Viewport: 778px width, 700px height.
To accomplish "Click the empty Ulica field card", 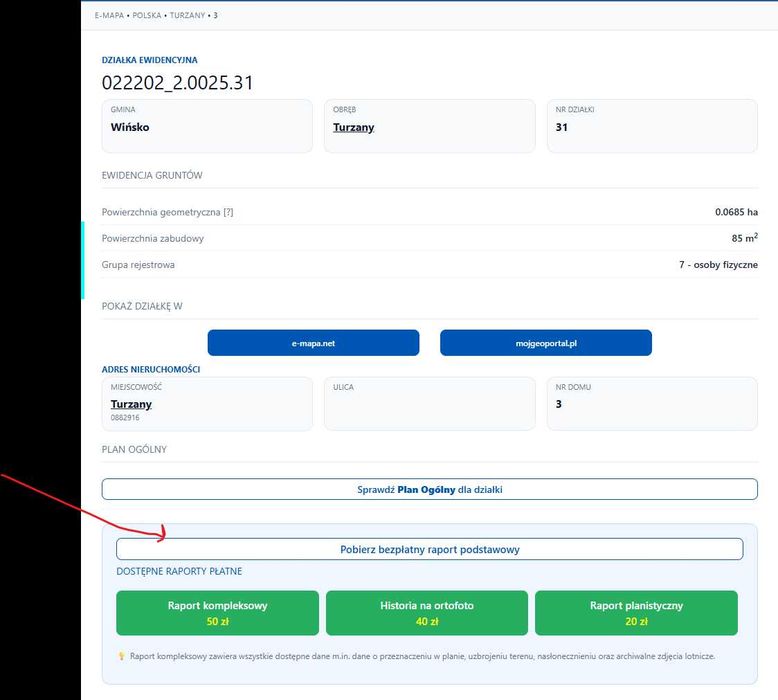I will [x=430, y=403].
